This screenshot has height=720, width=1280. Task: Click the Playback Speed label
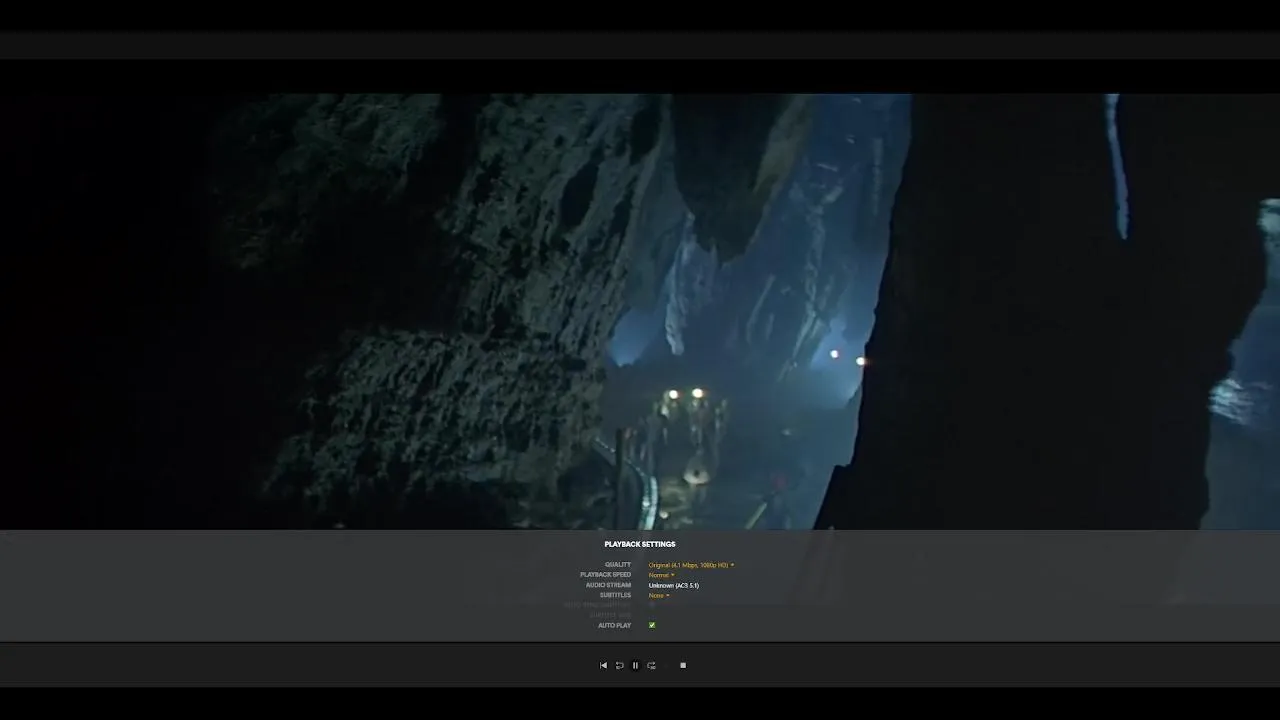(x=605, y=575)
